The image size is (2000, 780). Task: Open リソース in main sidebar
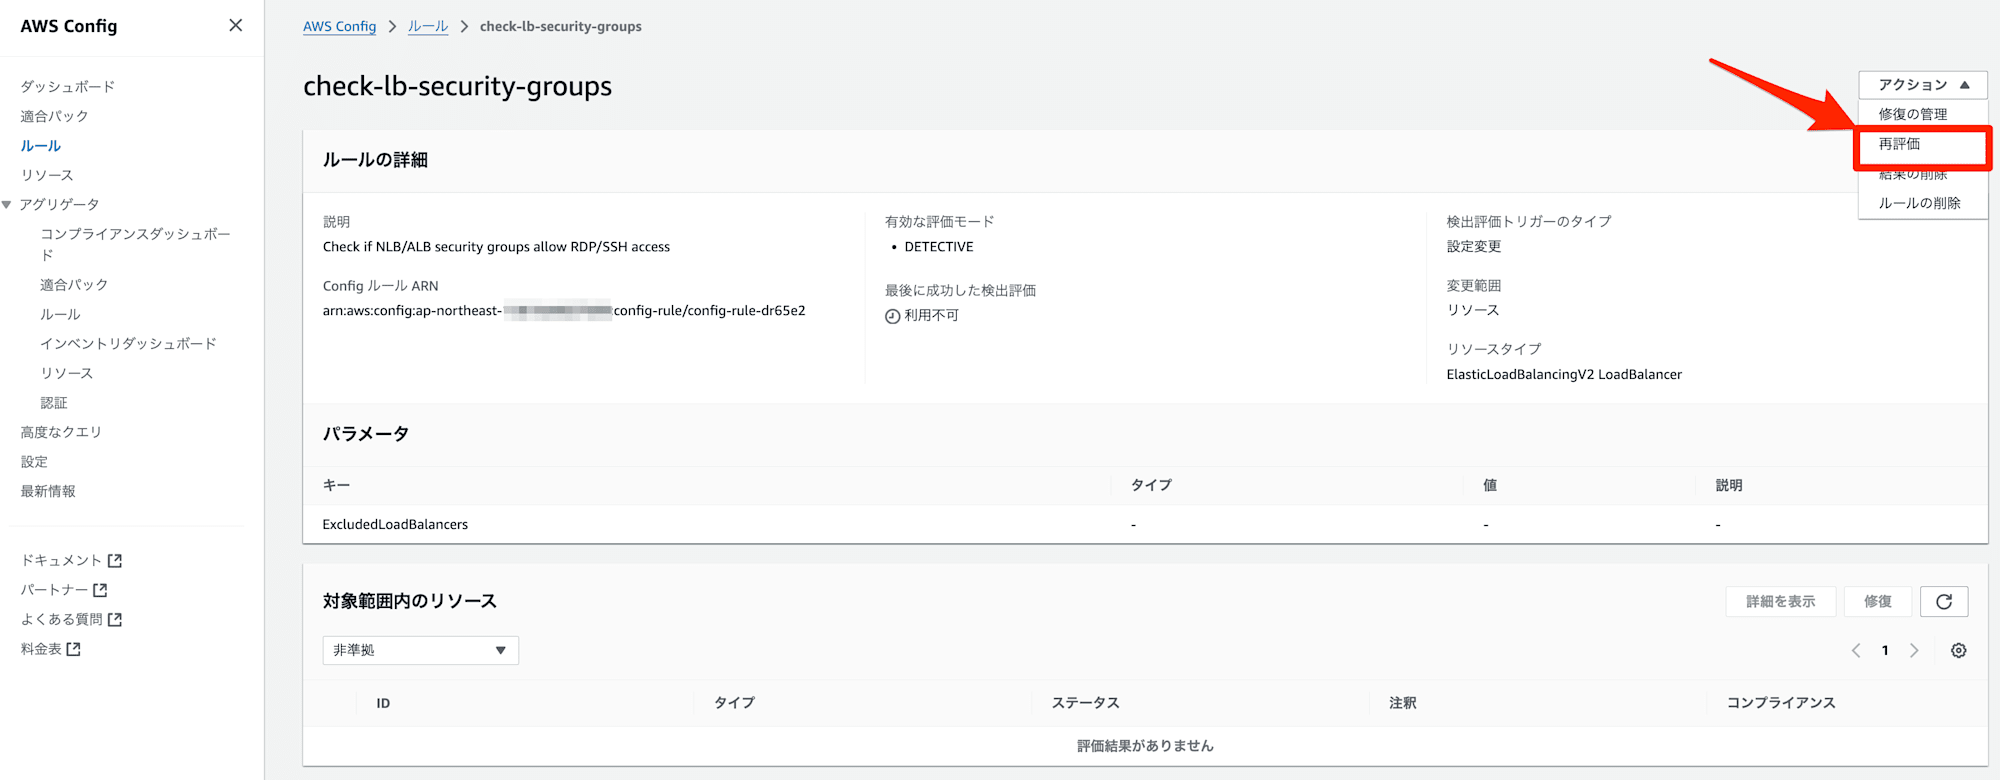(47, 175)
